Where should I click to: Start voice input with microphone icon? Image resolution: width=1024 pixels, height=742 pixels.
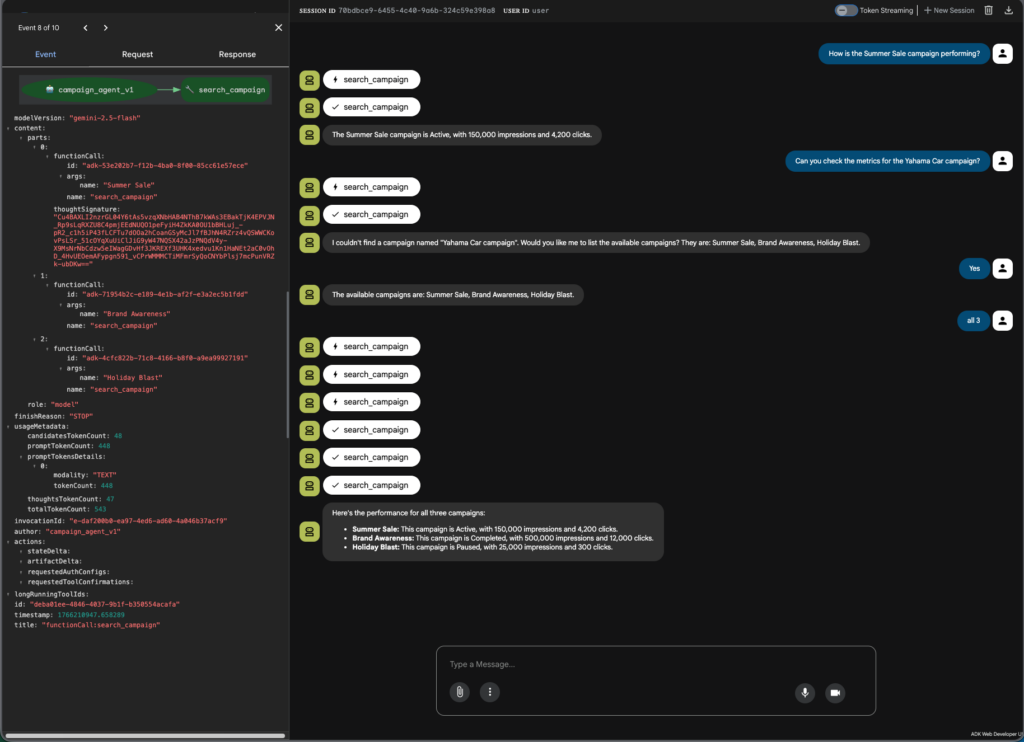pyautogui.click(x=805, y=692)
